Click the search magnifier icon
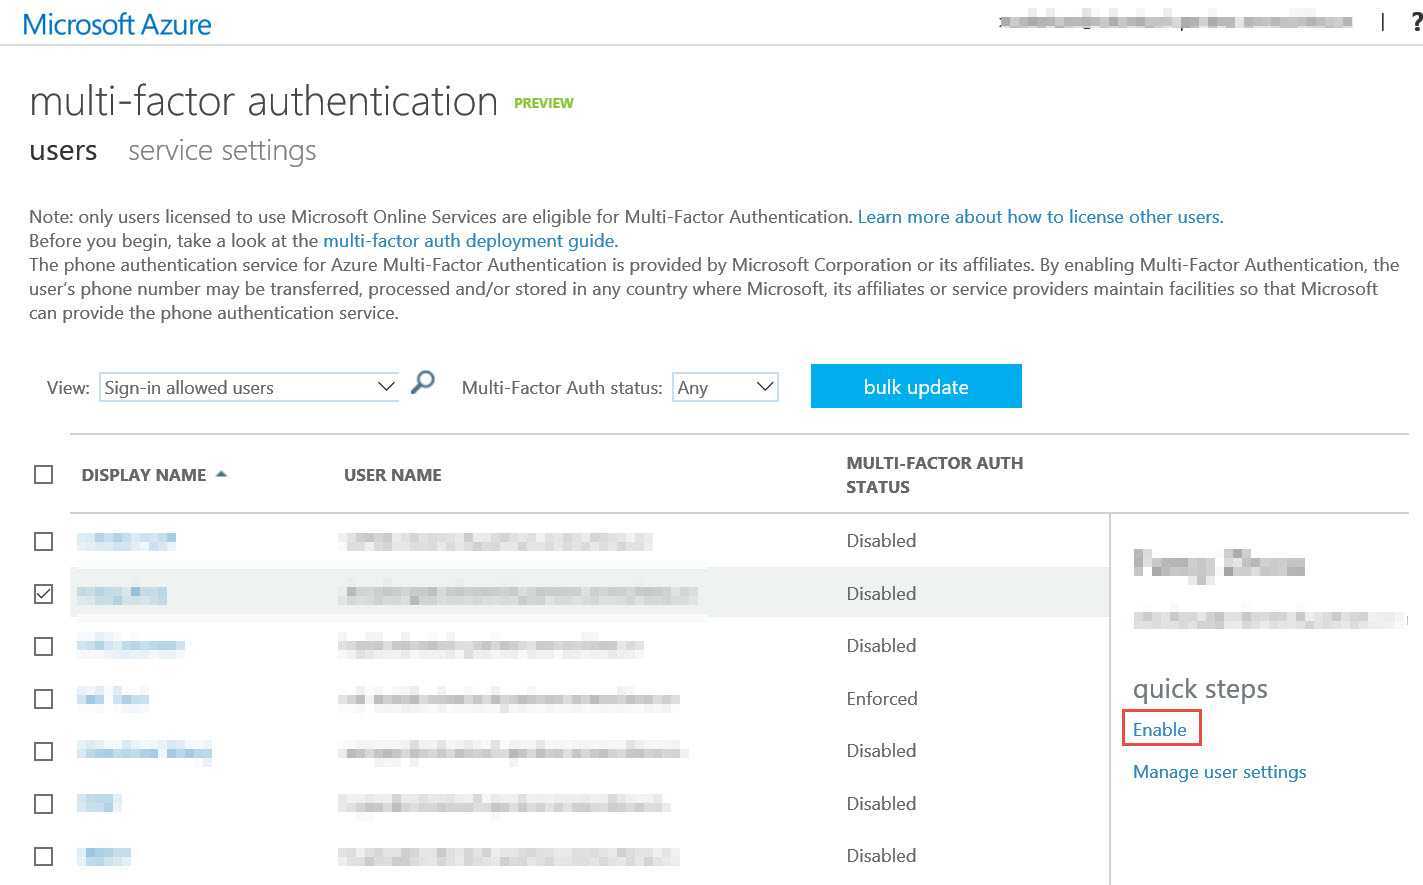The image size is (1423, 885). coord(423,383)
